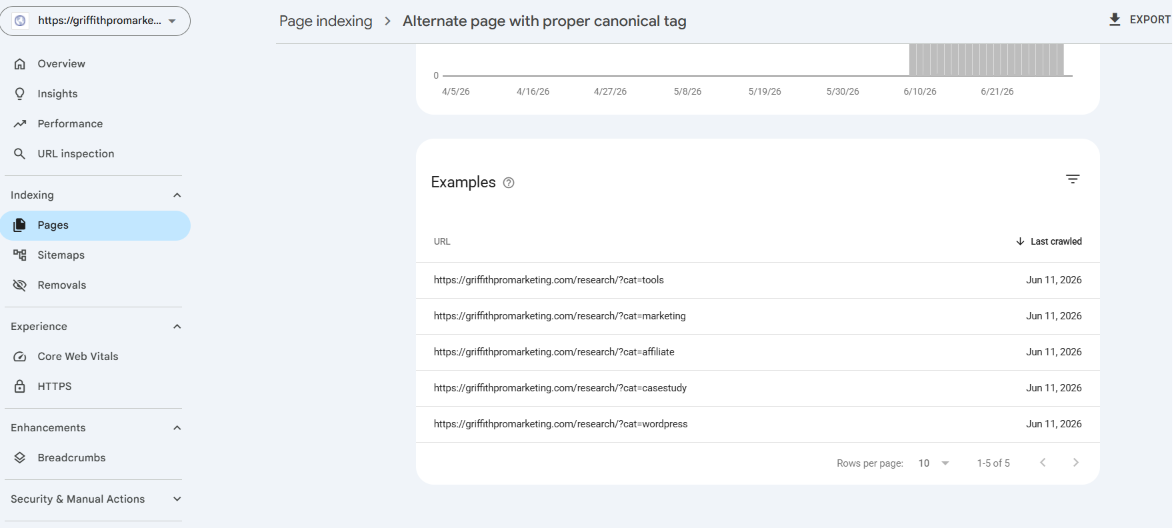Click the Export button
Viewport: 1173px width, 528px height.
pos(1139,19)
